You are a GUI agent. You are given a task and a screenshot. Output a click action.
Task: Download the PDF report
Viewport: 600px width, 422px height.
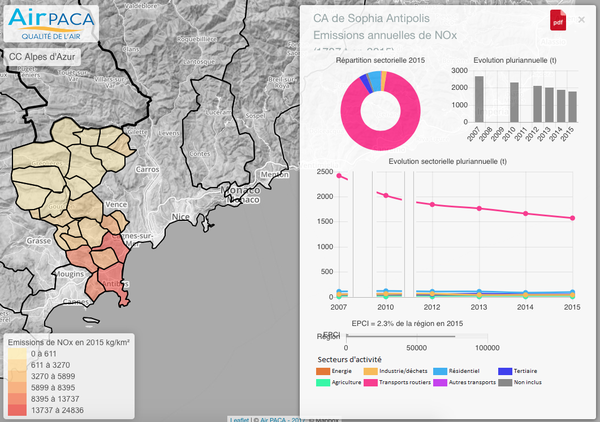(557, 20)
